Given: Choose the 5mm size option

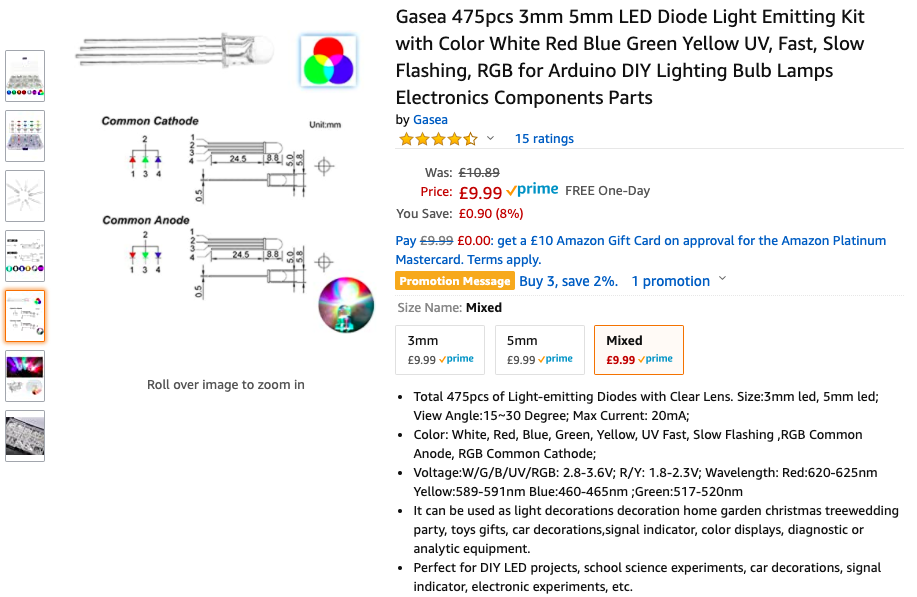Looking at the screenshot, I should (x=540, y=350).
